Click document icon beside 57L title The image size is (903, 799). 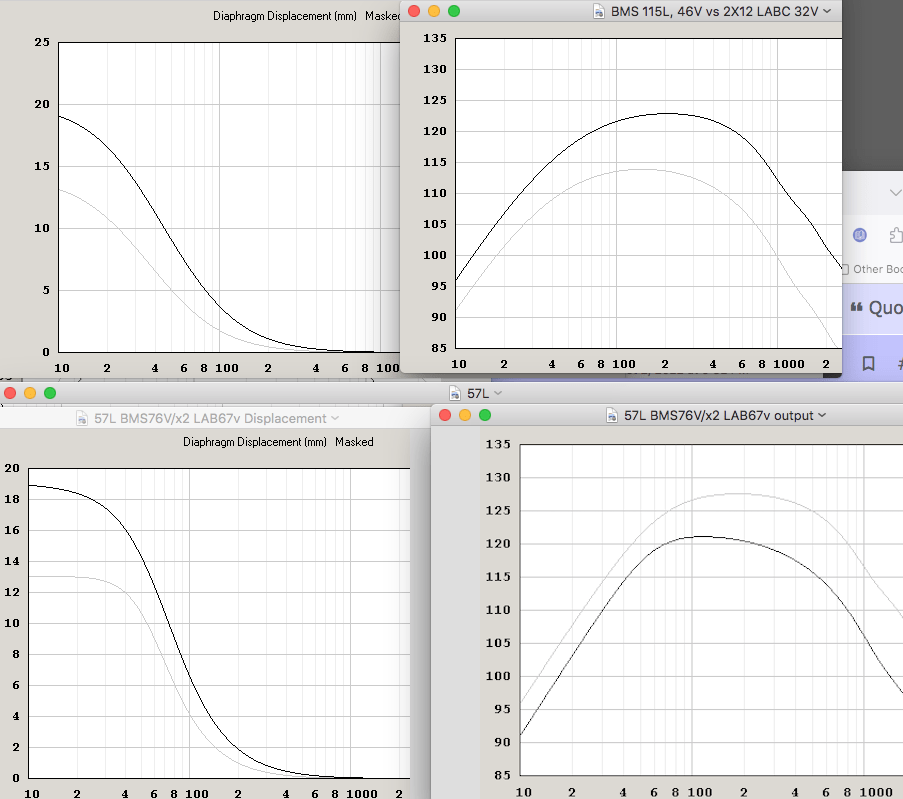(455, 393)
